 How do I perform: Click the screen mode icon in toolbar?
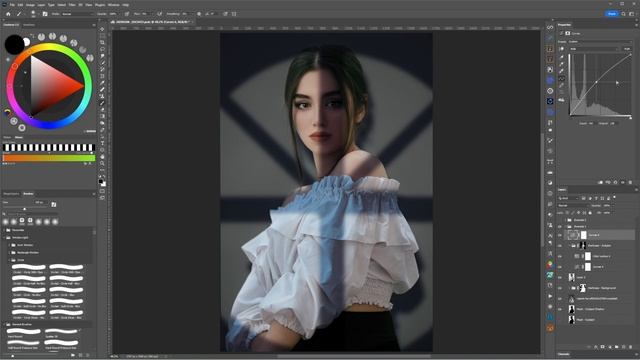[x=102, y=198]
